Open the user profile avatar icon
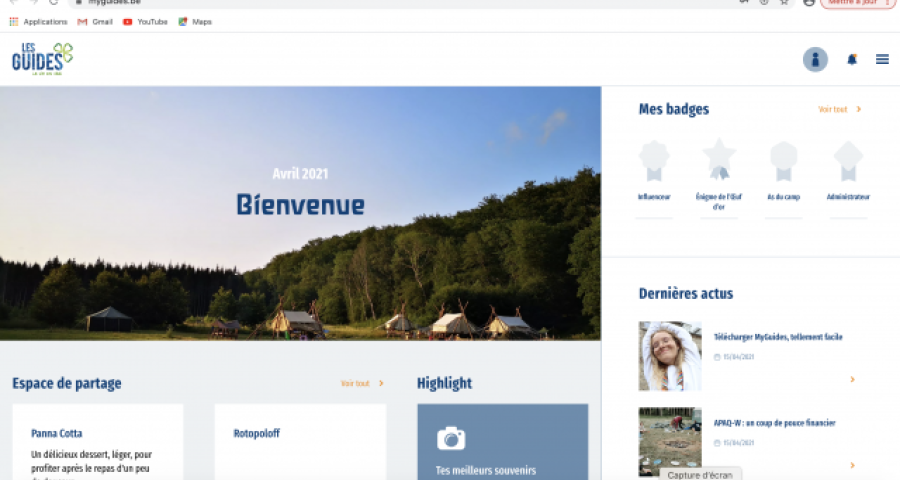 click(x=815, y=59)
